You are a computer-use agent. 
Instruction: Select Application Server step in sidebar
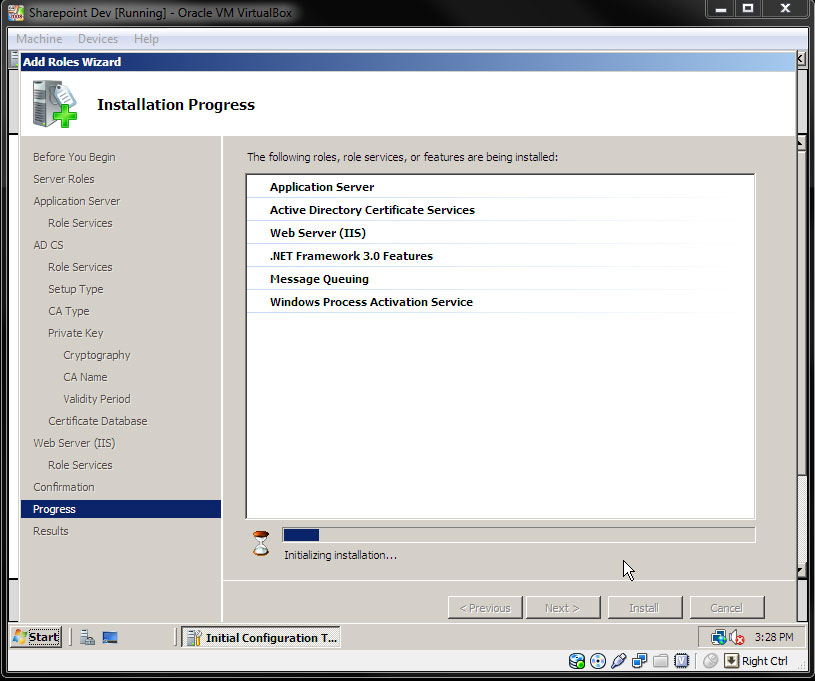pyautogui.click(x=76, y=201)
